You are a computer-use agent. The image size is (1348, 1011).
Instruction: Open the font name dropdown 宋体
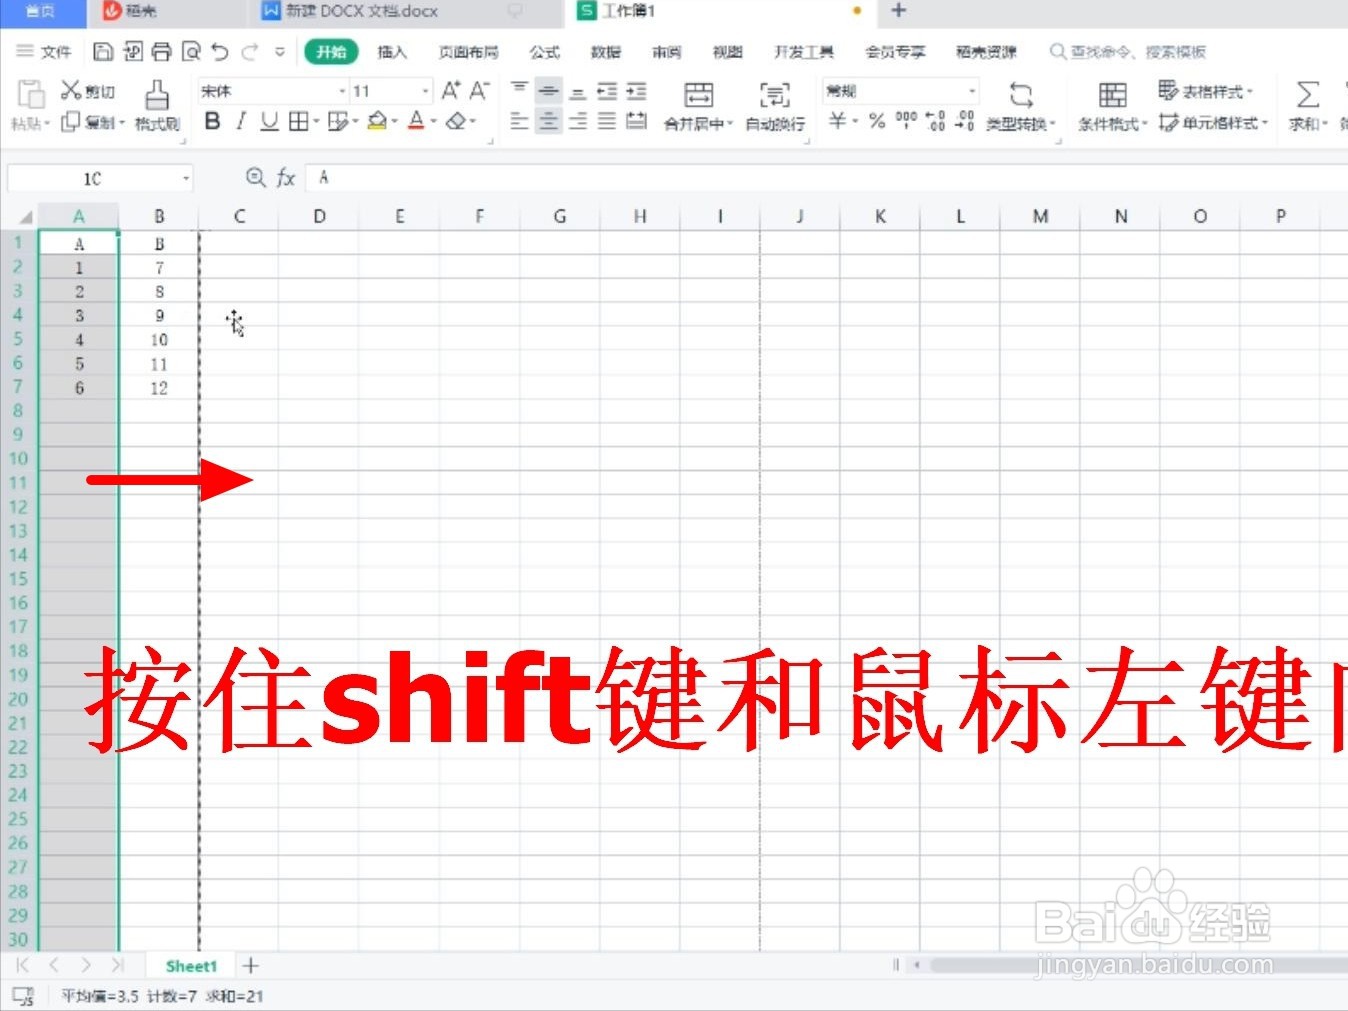point(342,91)
